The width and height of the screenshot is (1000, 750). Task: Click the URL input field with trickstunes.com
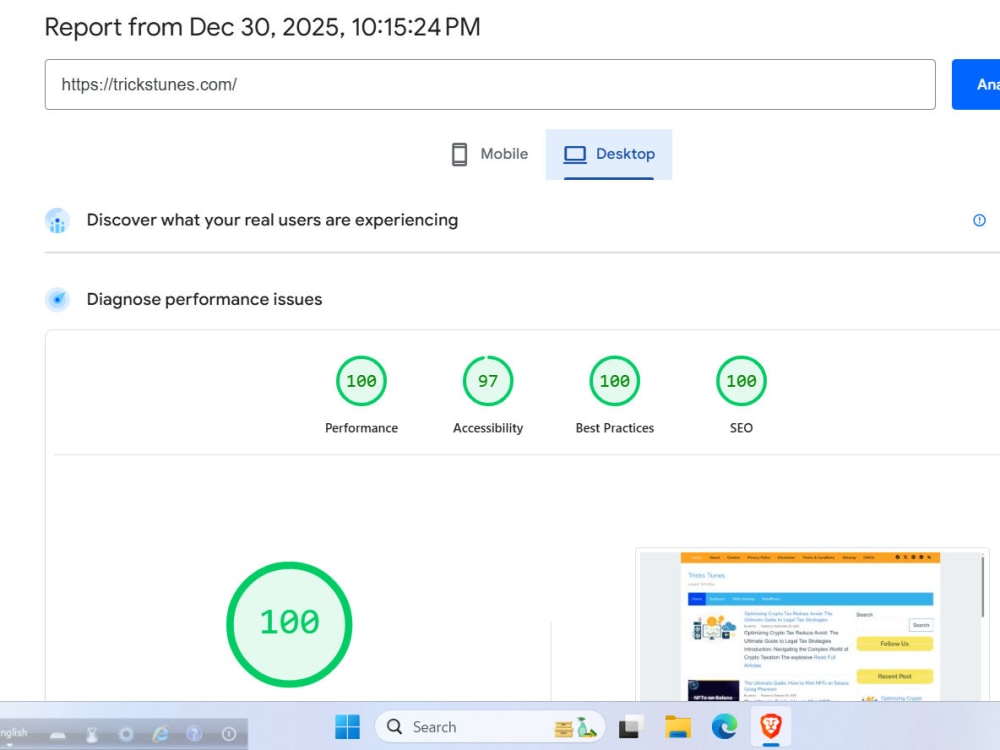tap(490, 84)
